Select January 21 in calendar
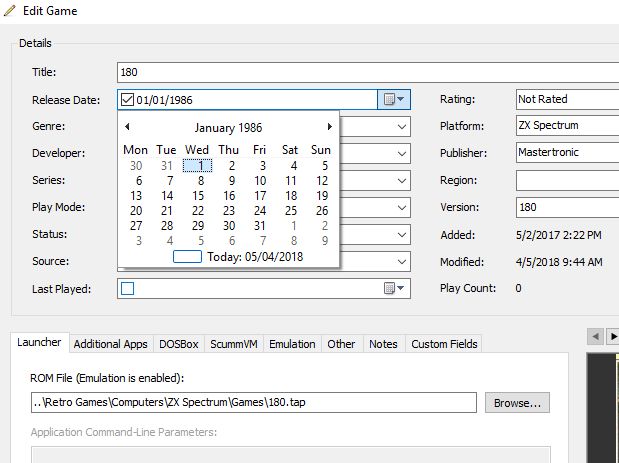 [167, 211]
